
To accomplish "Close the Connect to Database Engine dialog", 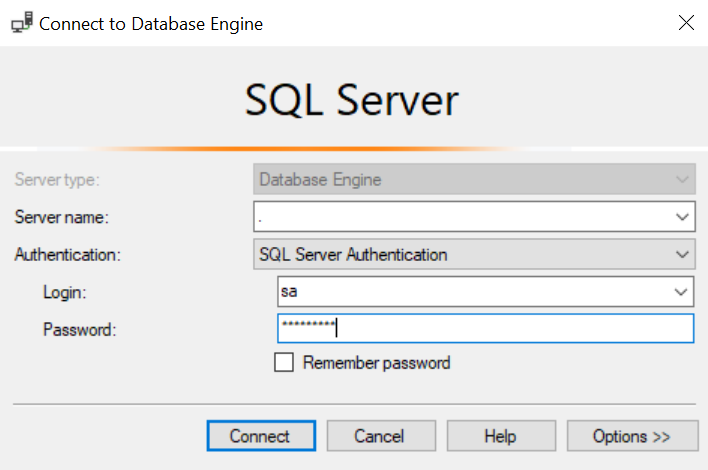I will (686, 23).
